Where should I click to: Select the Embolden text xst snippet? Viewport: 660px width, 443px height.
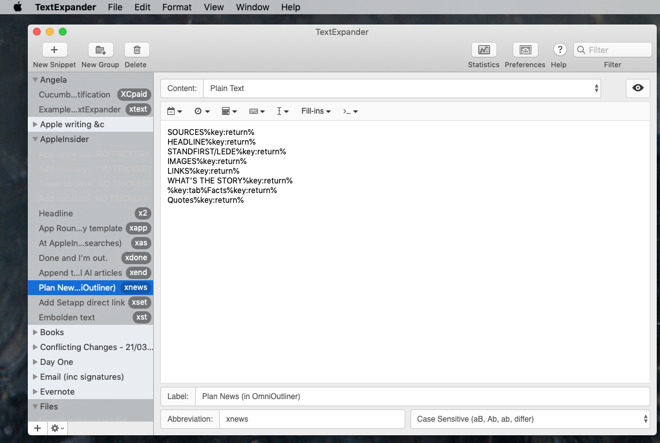point(91,317)
